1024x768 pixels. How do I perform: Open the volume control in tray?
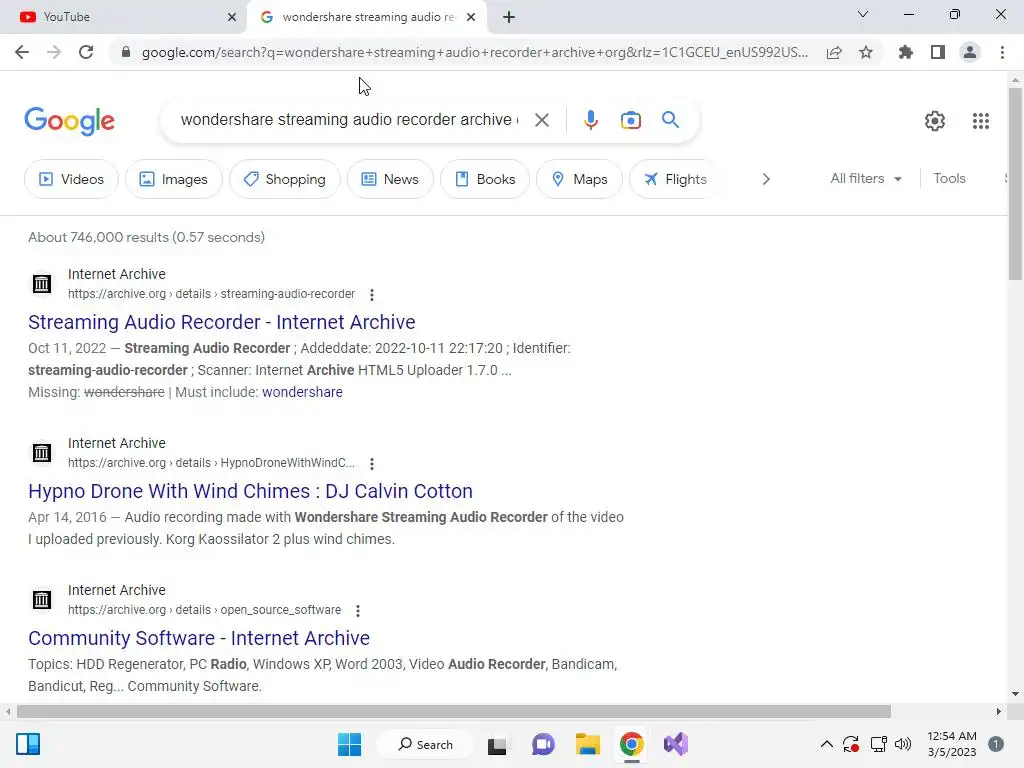pyautogui.click(x=903, y=744)
